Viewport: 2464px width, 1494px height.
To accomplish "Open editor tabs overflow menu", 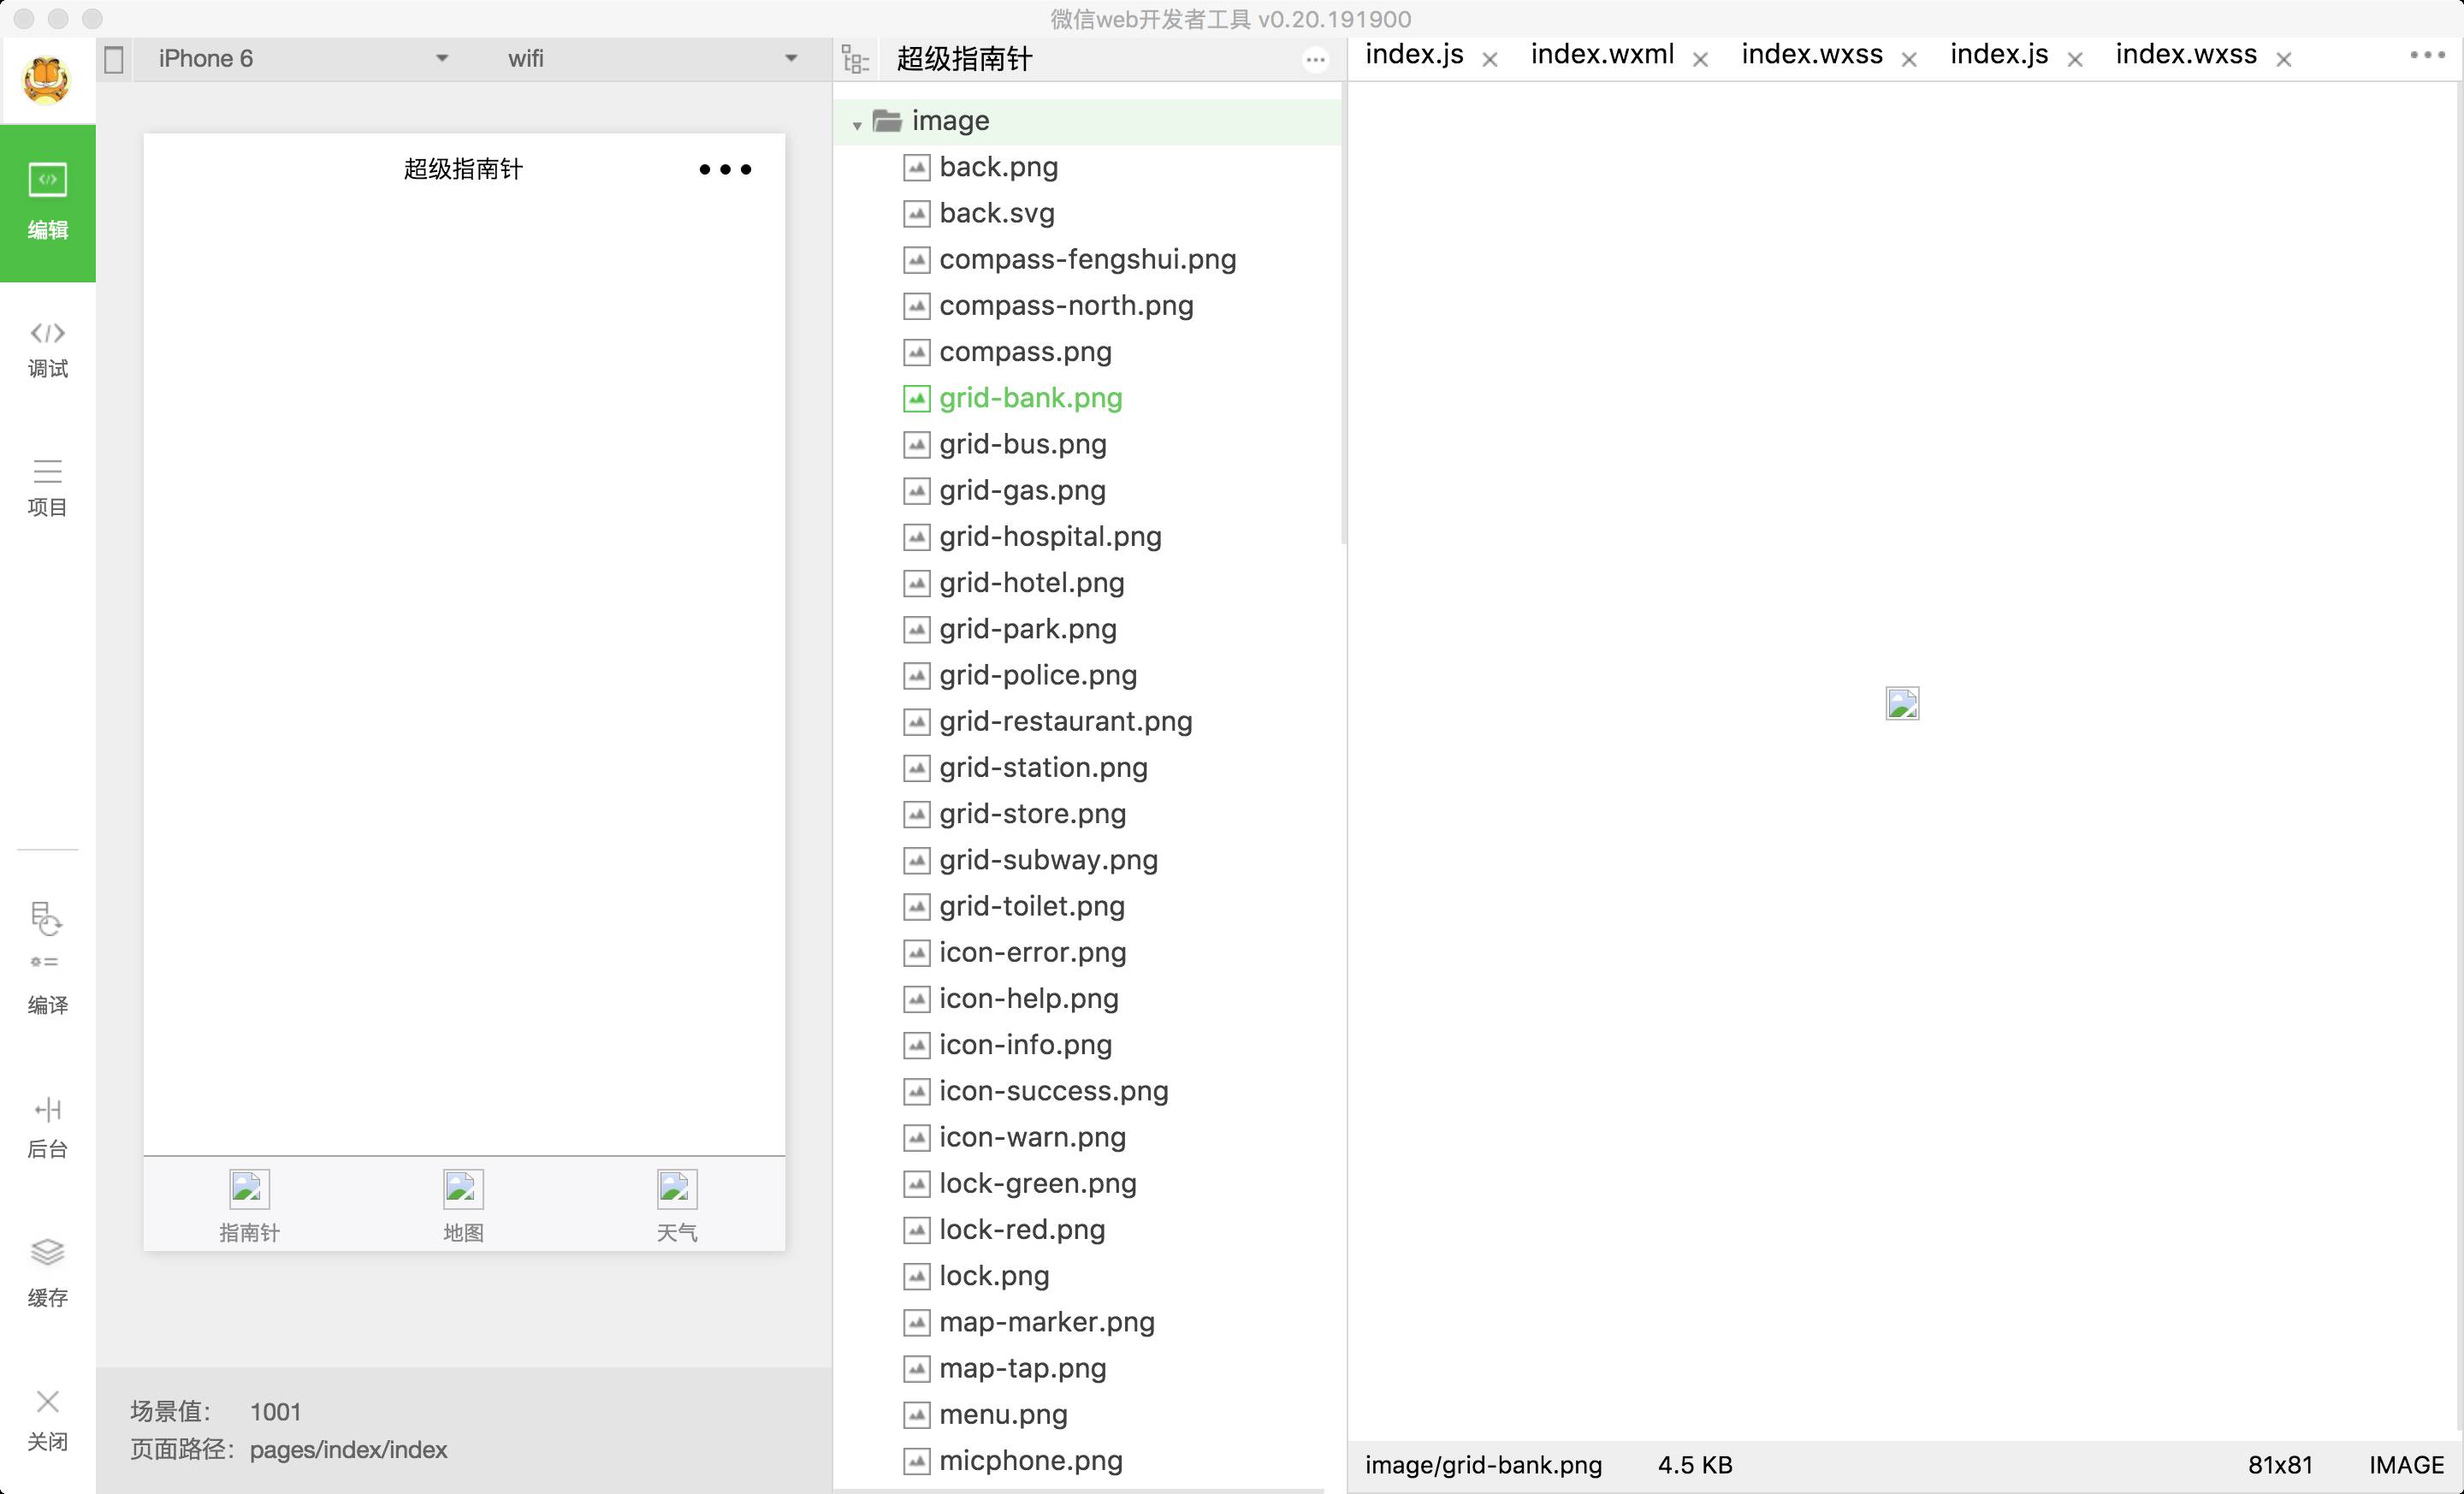I will pos(2427,55).
